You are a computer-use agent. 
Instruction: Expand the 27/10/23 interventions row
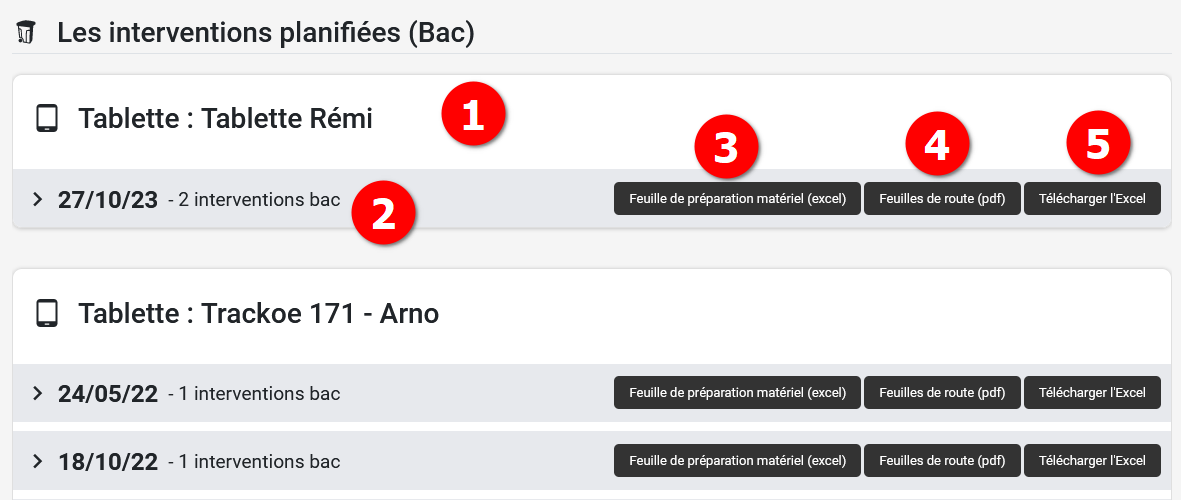click(38, 199)
